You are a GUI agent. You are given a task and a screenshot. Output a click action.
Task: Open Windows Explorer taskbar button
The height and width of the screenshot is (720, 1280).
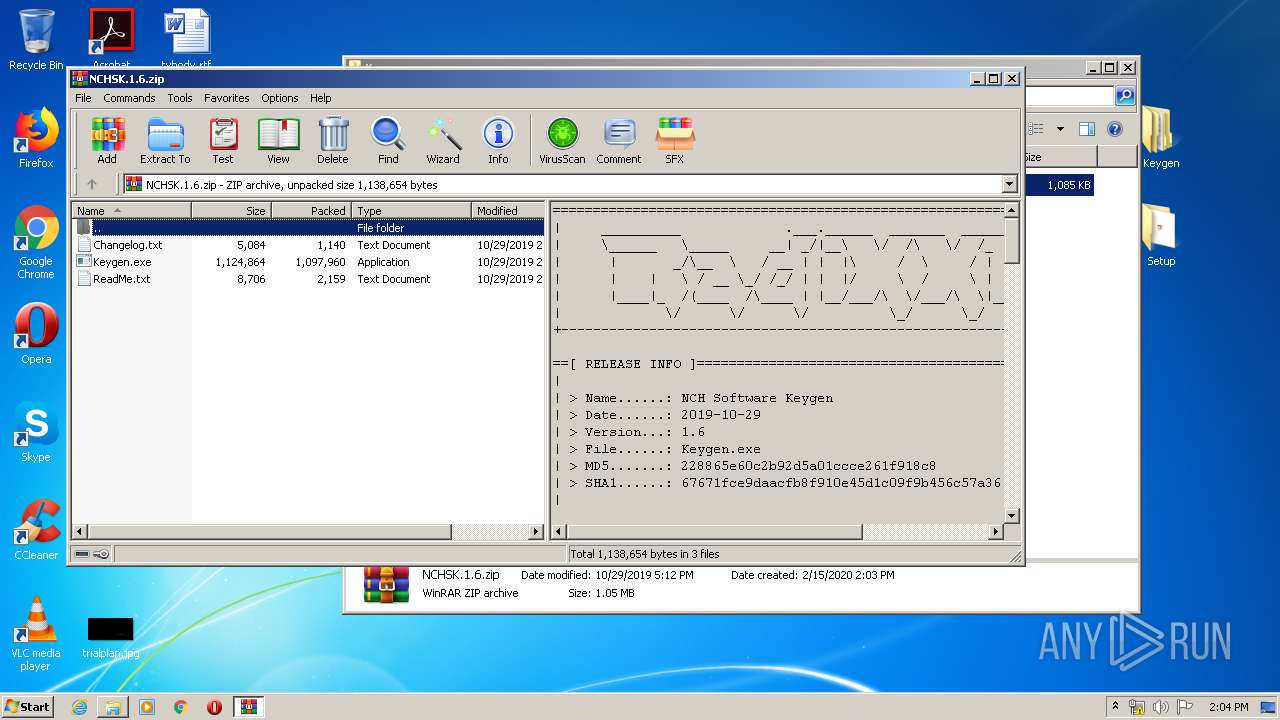(x=113, y=707)
